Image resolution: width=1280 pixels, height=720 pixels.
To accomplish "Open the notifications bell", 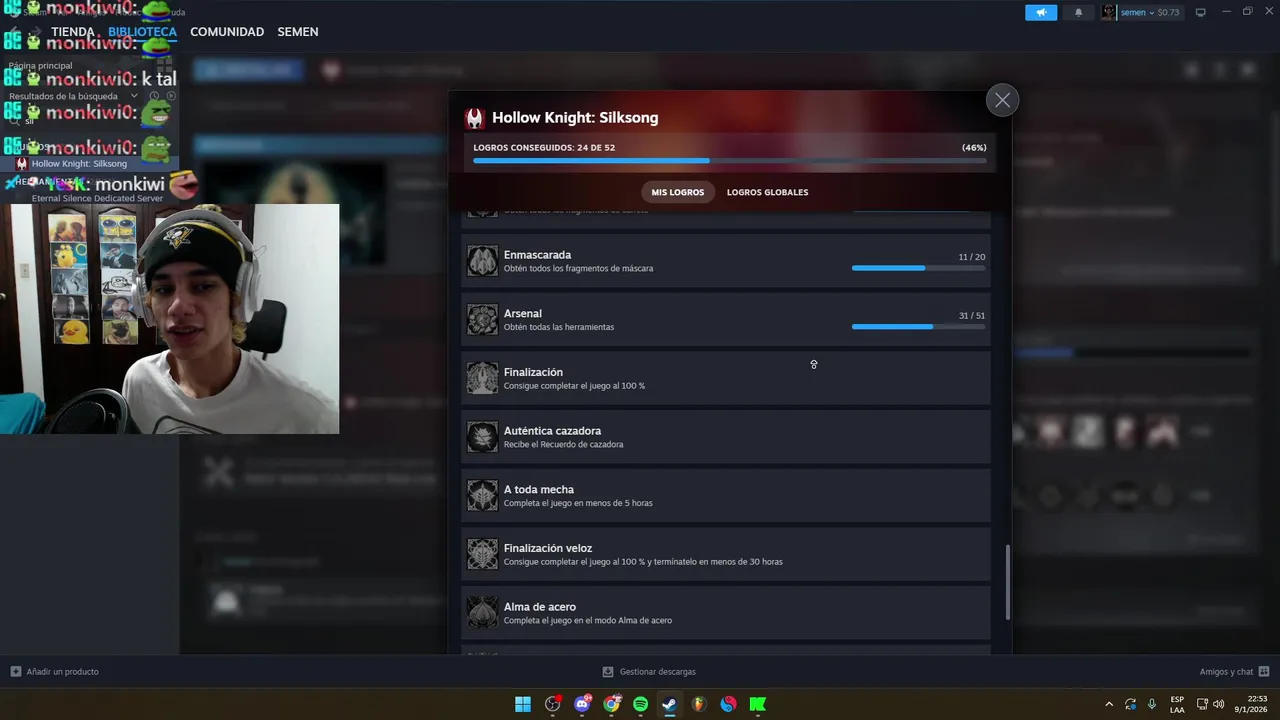I will pos(1078,12).
